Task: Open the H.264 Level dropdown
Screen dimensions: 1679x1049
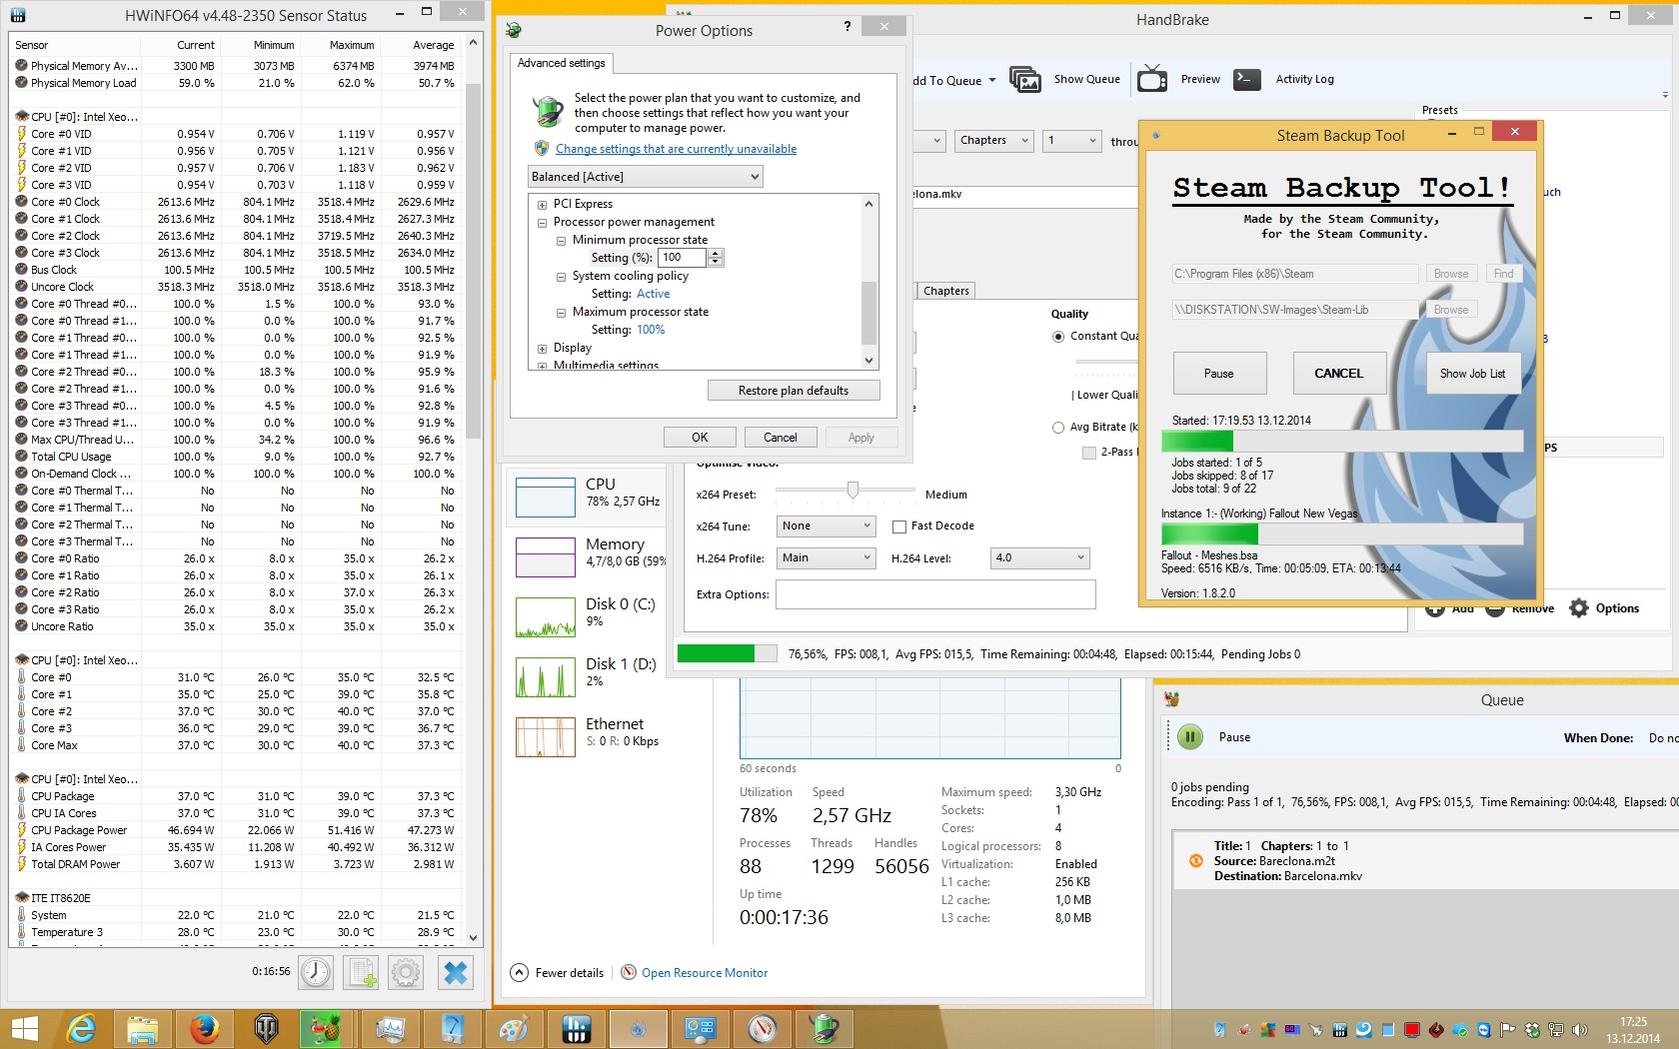Action: tap(1039, 558)
